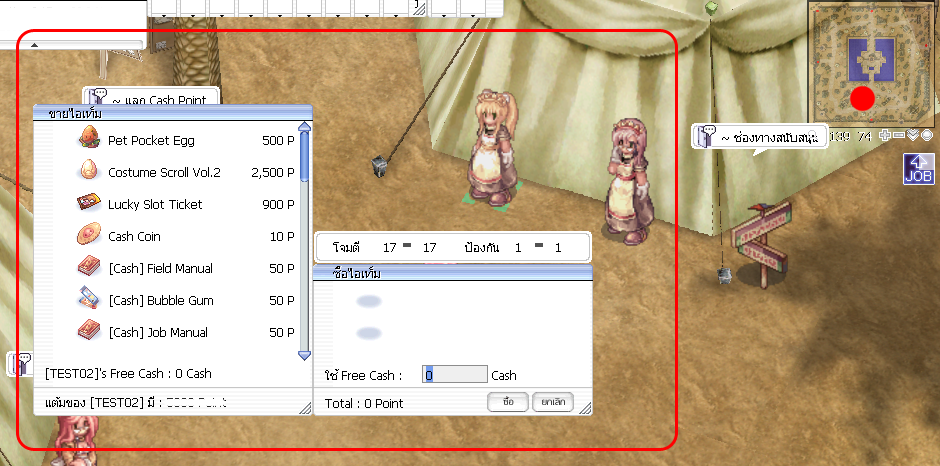Select the Costume Scroll Vol.2 egg icon
Screen dimensions: 940x466
coord(89,171)
